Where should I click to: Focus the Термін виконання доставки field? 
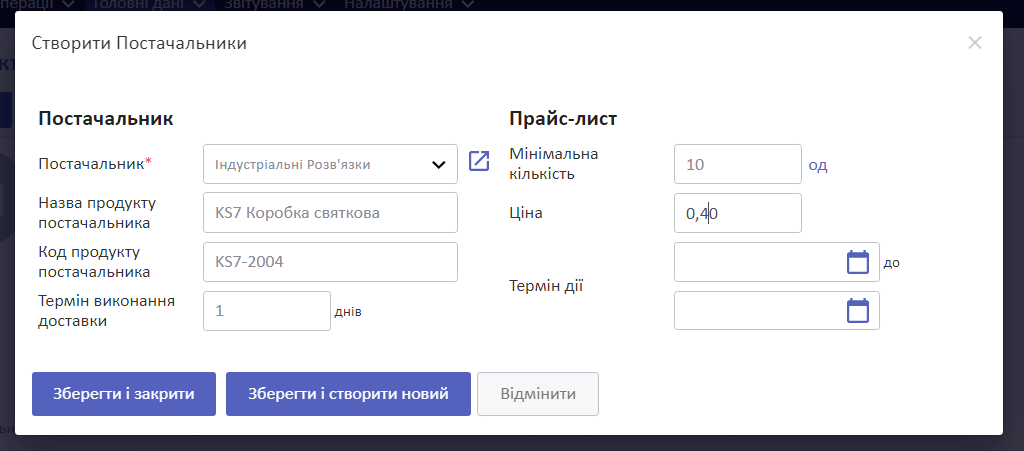tap(266, 311)
